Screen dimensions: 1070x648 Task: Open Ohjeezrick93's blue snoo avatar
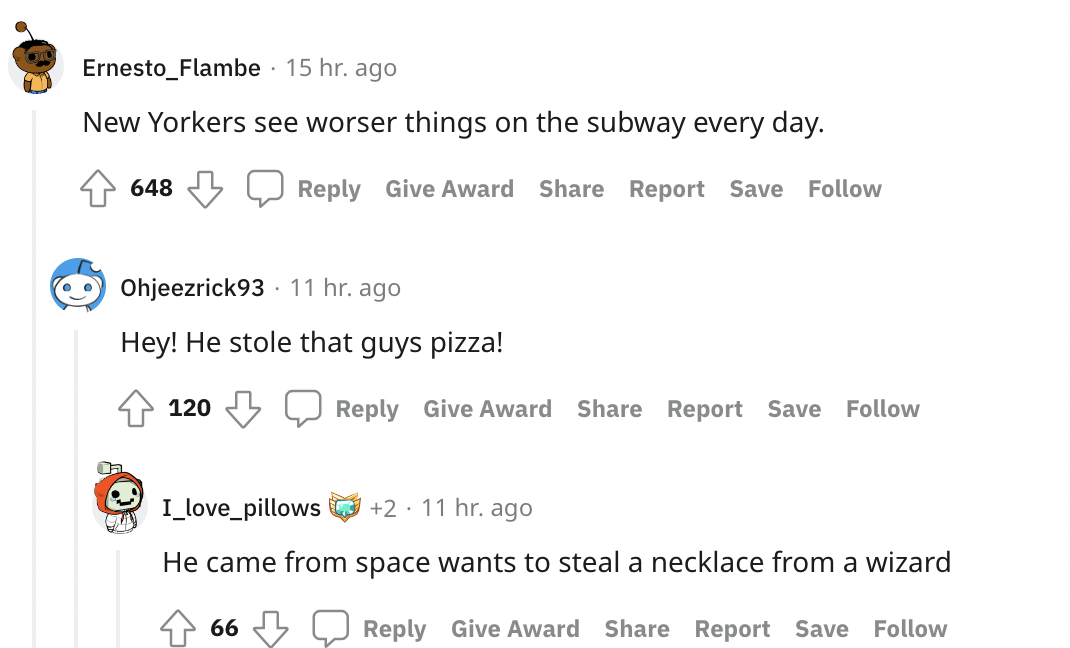pyautogui.click(x=78, y=285)
